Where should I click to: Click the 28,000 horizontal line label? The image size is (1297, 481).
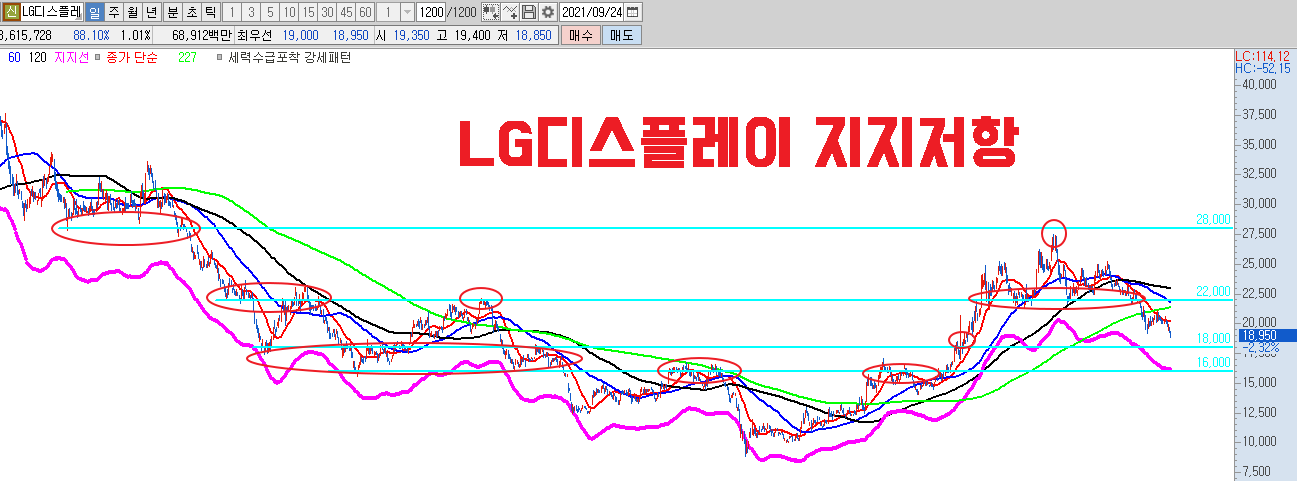click(1214, 219)
